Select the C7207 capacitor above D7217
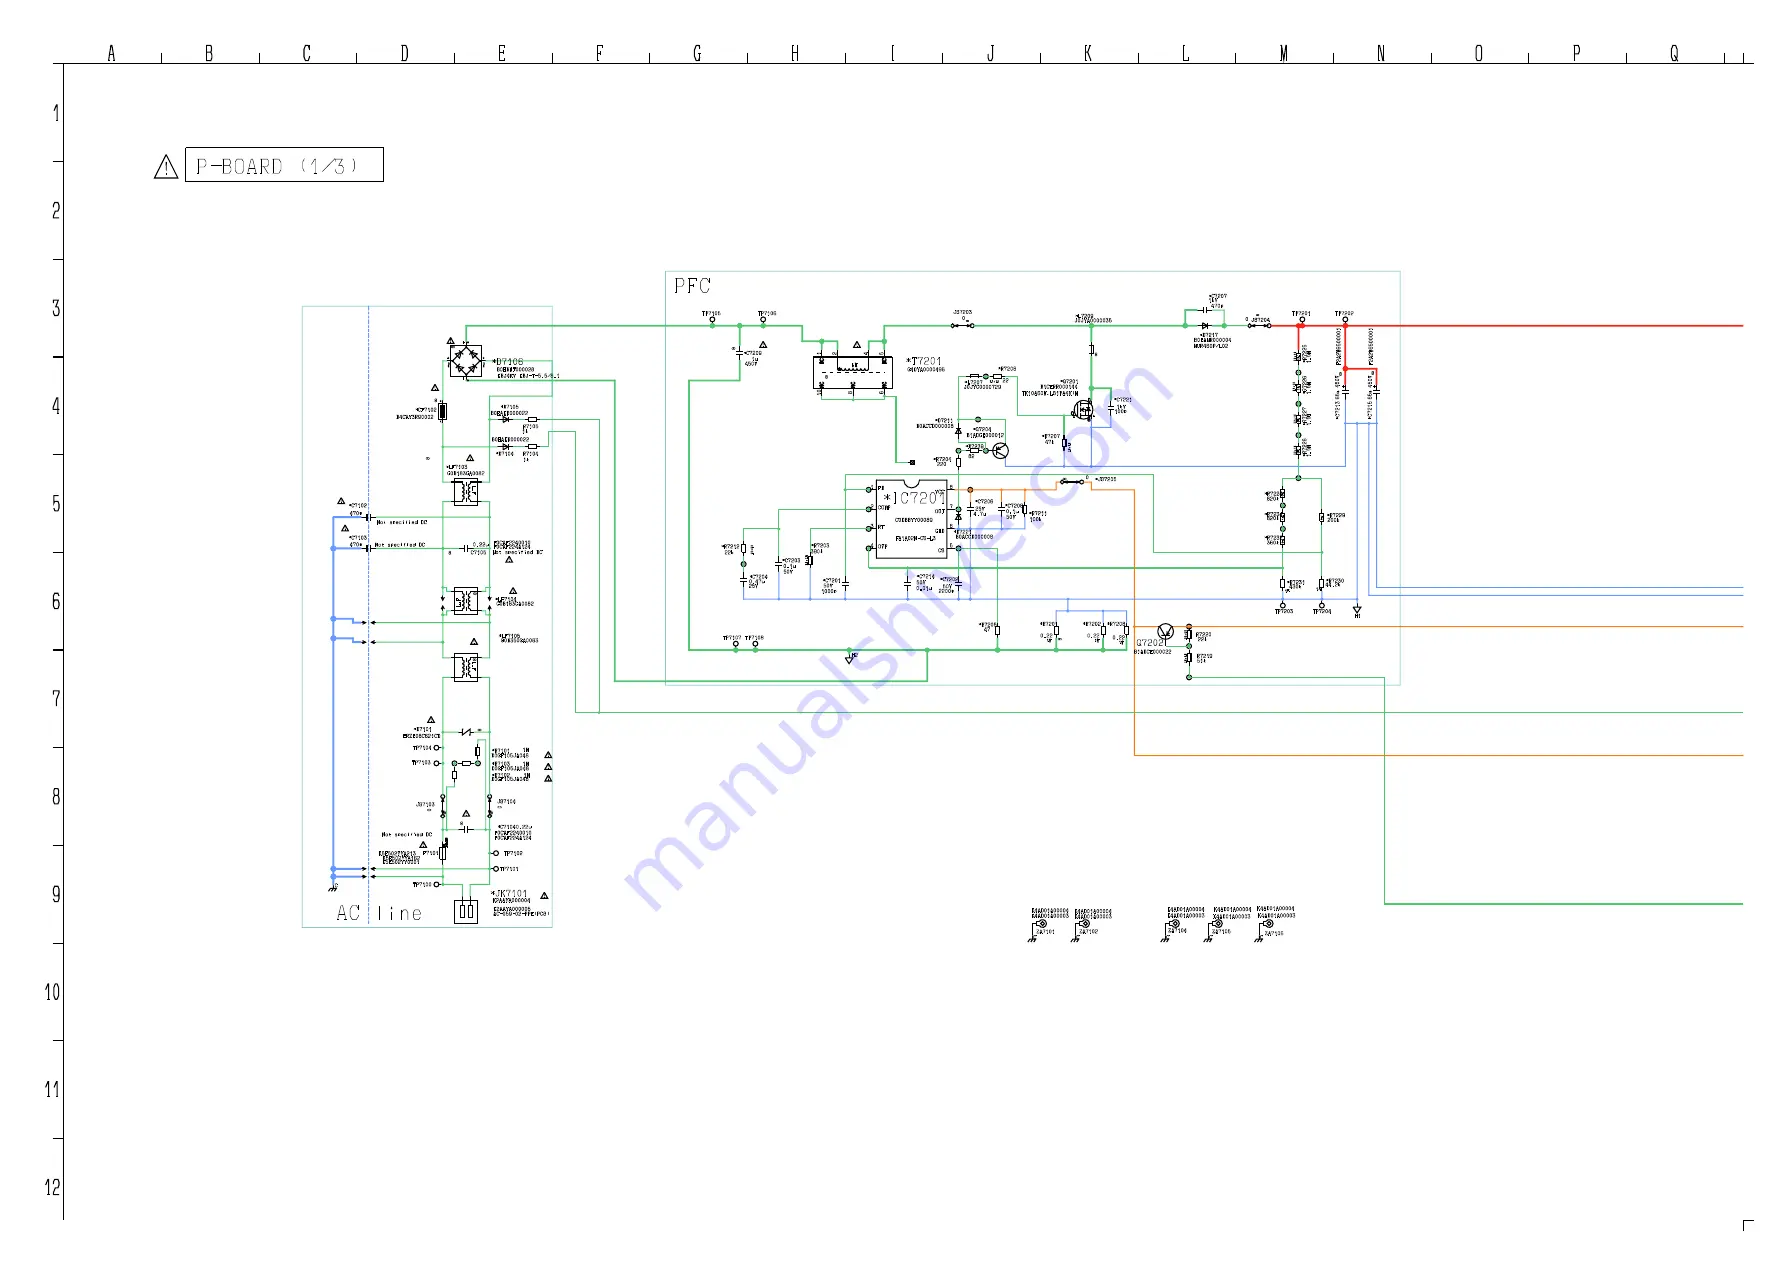 1206,310
